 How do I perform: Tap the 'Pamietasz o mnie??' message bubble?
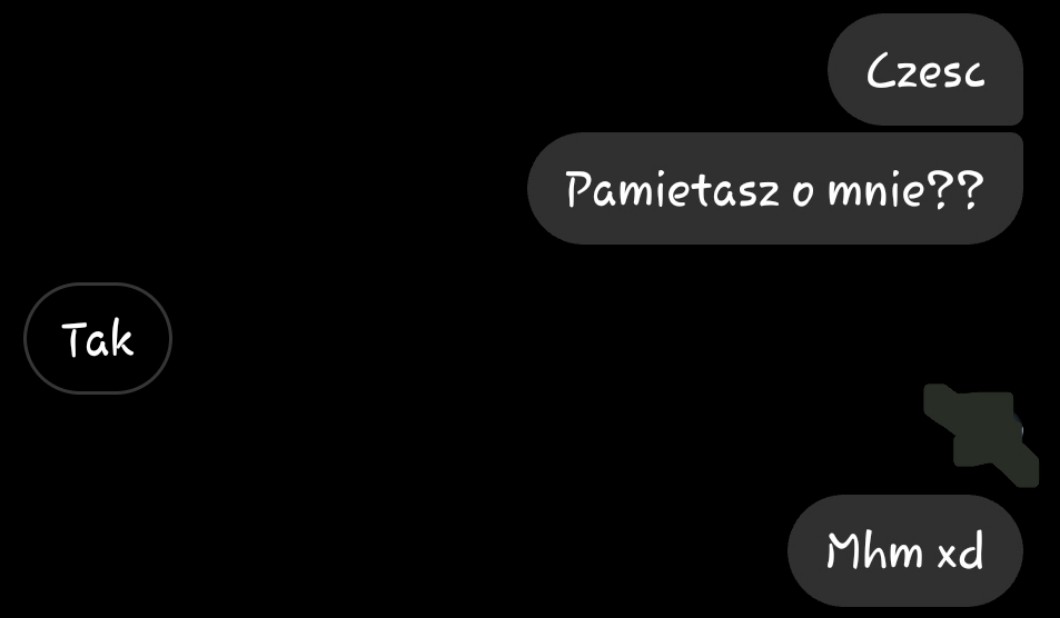point(775,189)
